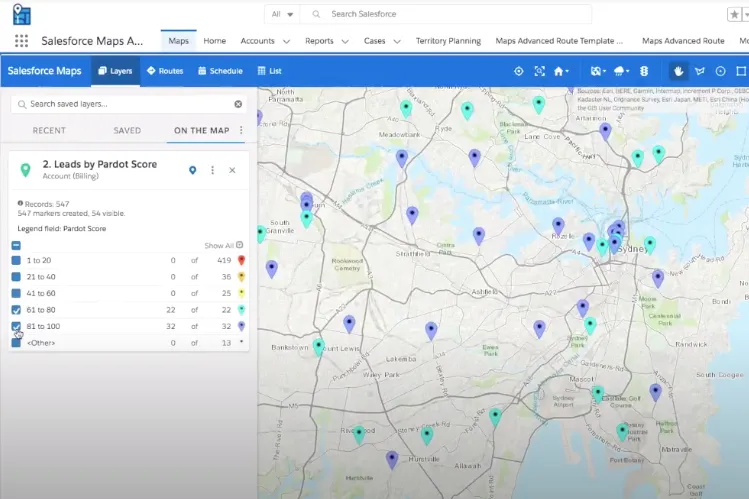This screenshot has width=749, height=499.
Task: Click the home location icon
Action: click(558, 71)
